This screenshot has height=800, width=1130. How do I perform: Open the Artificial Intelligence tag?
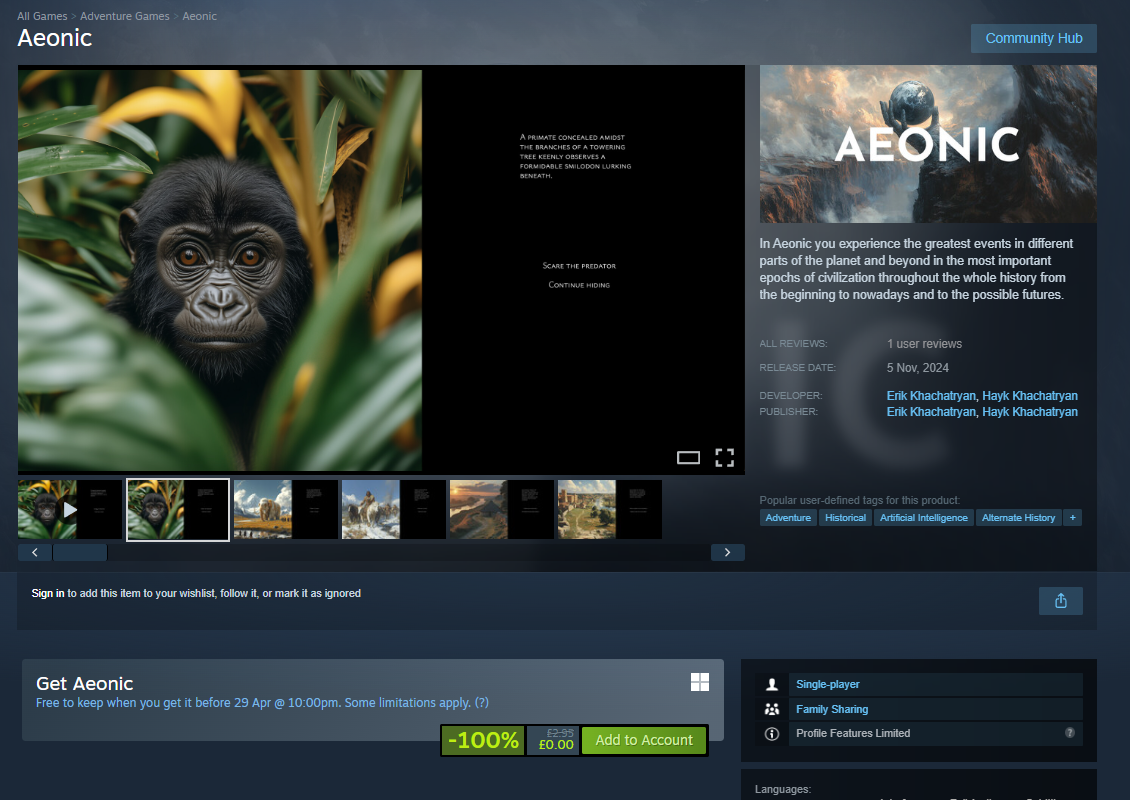(923, 517)
